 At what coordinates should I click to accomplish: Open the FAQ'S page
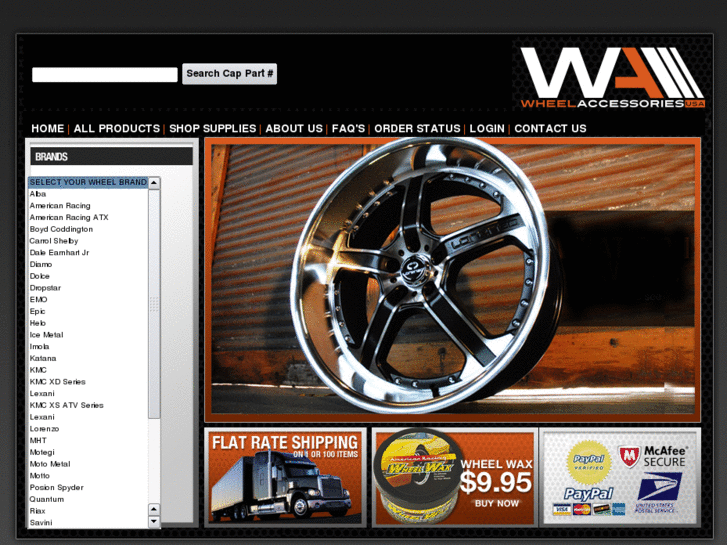(x=349, y=128)
